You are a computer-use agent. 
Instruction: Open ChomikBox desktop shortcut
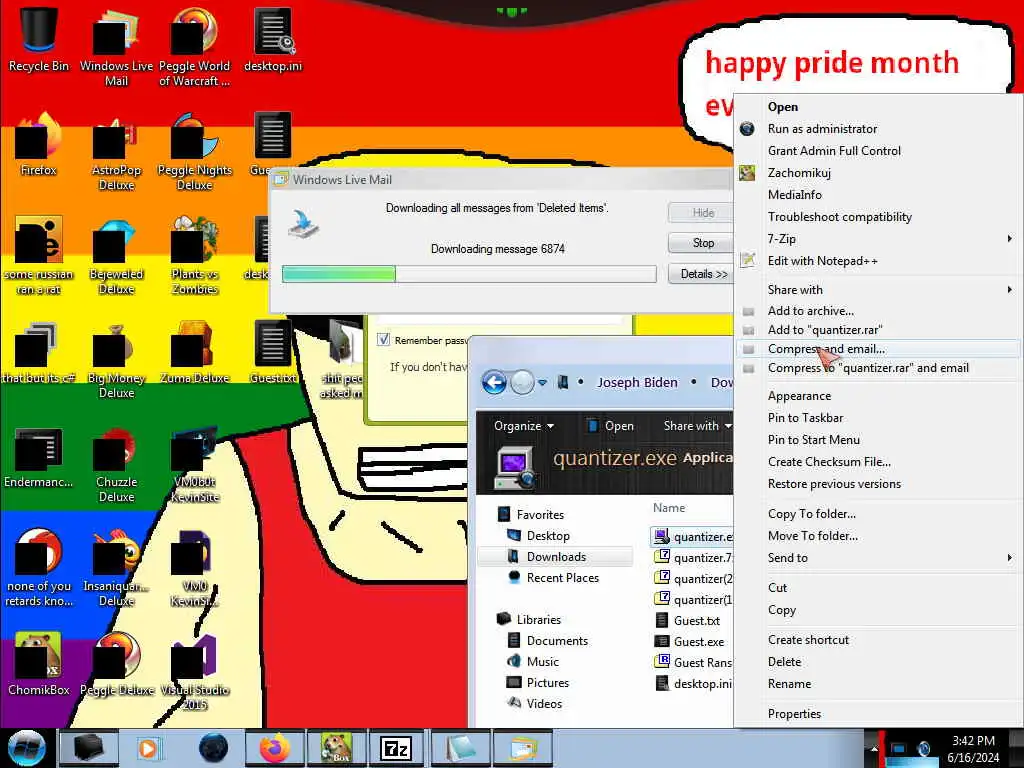point(39,663)
